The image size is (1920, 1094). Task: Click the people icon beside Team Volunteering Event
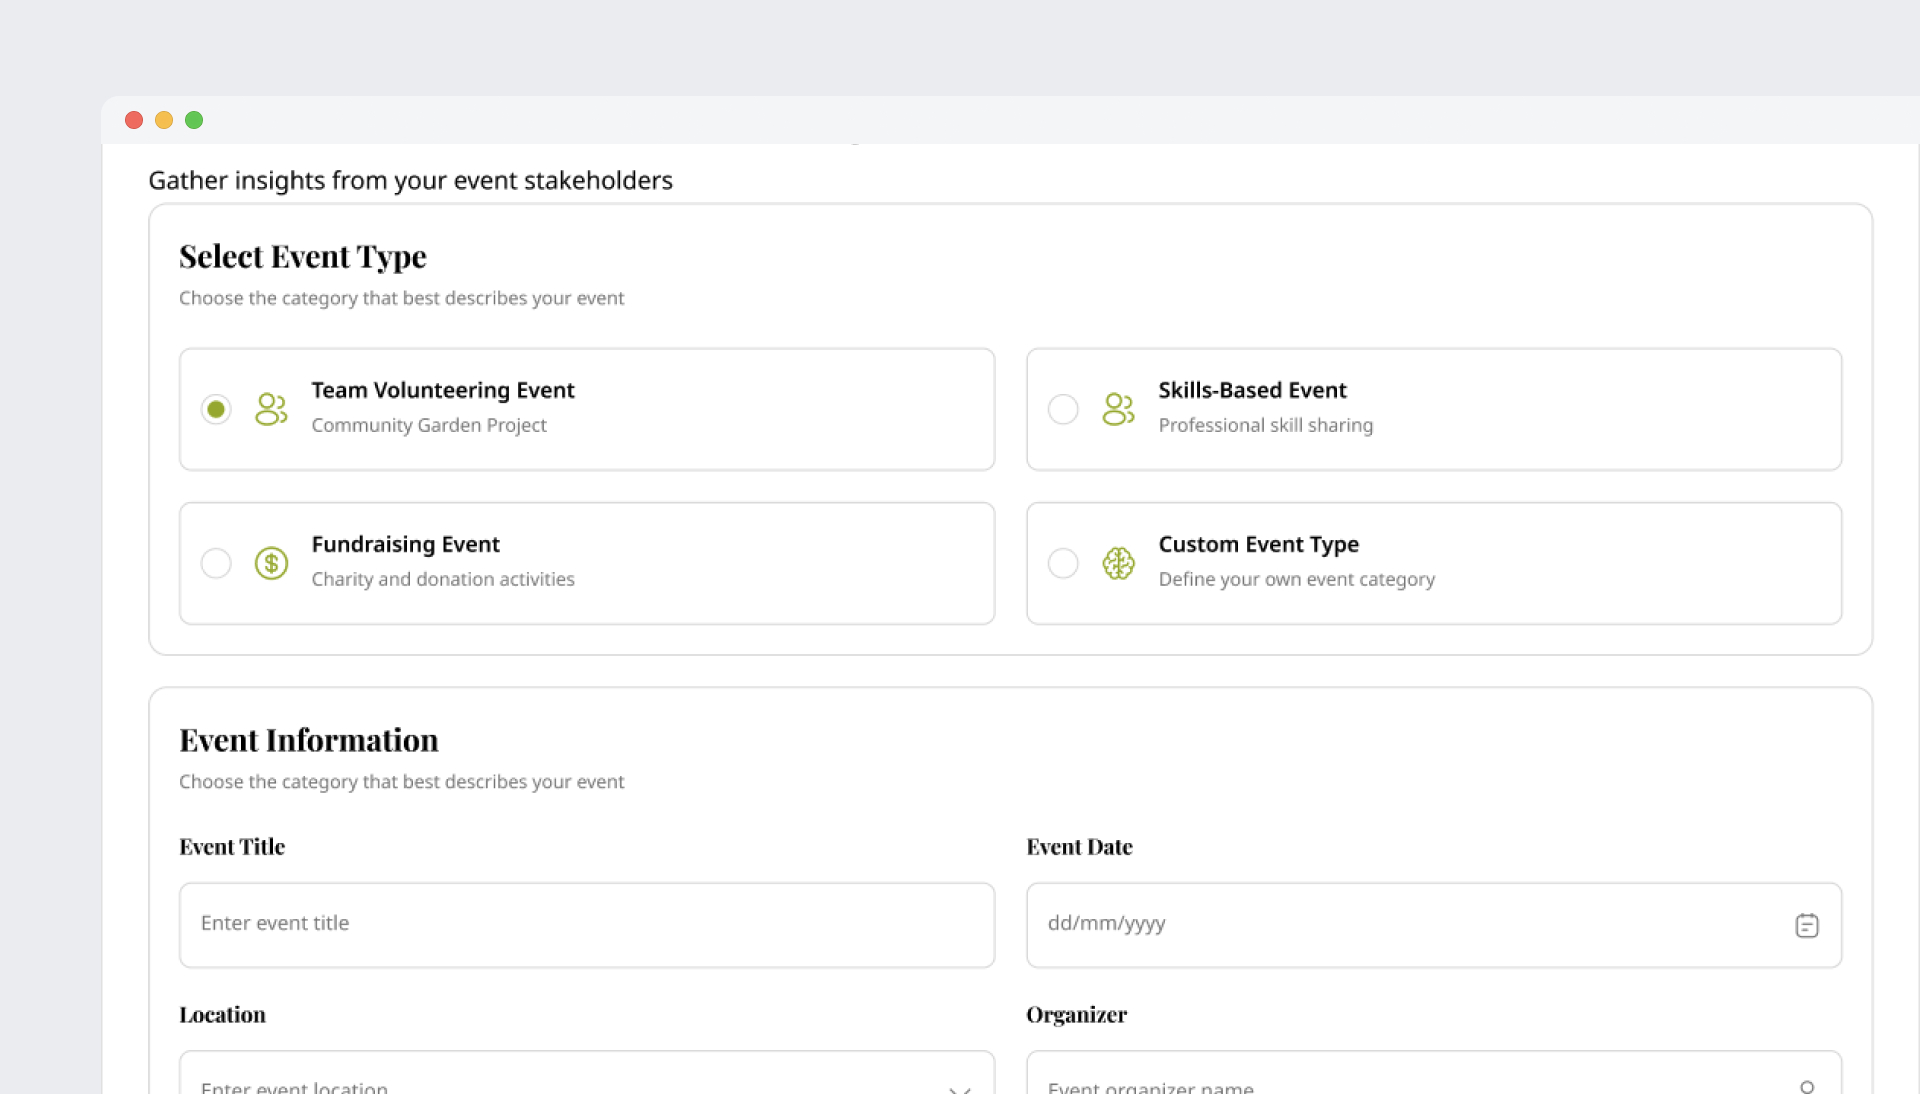(x=271, y=409)
